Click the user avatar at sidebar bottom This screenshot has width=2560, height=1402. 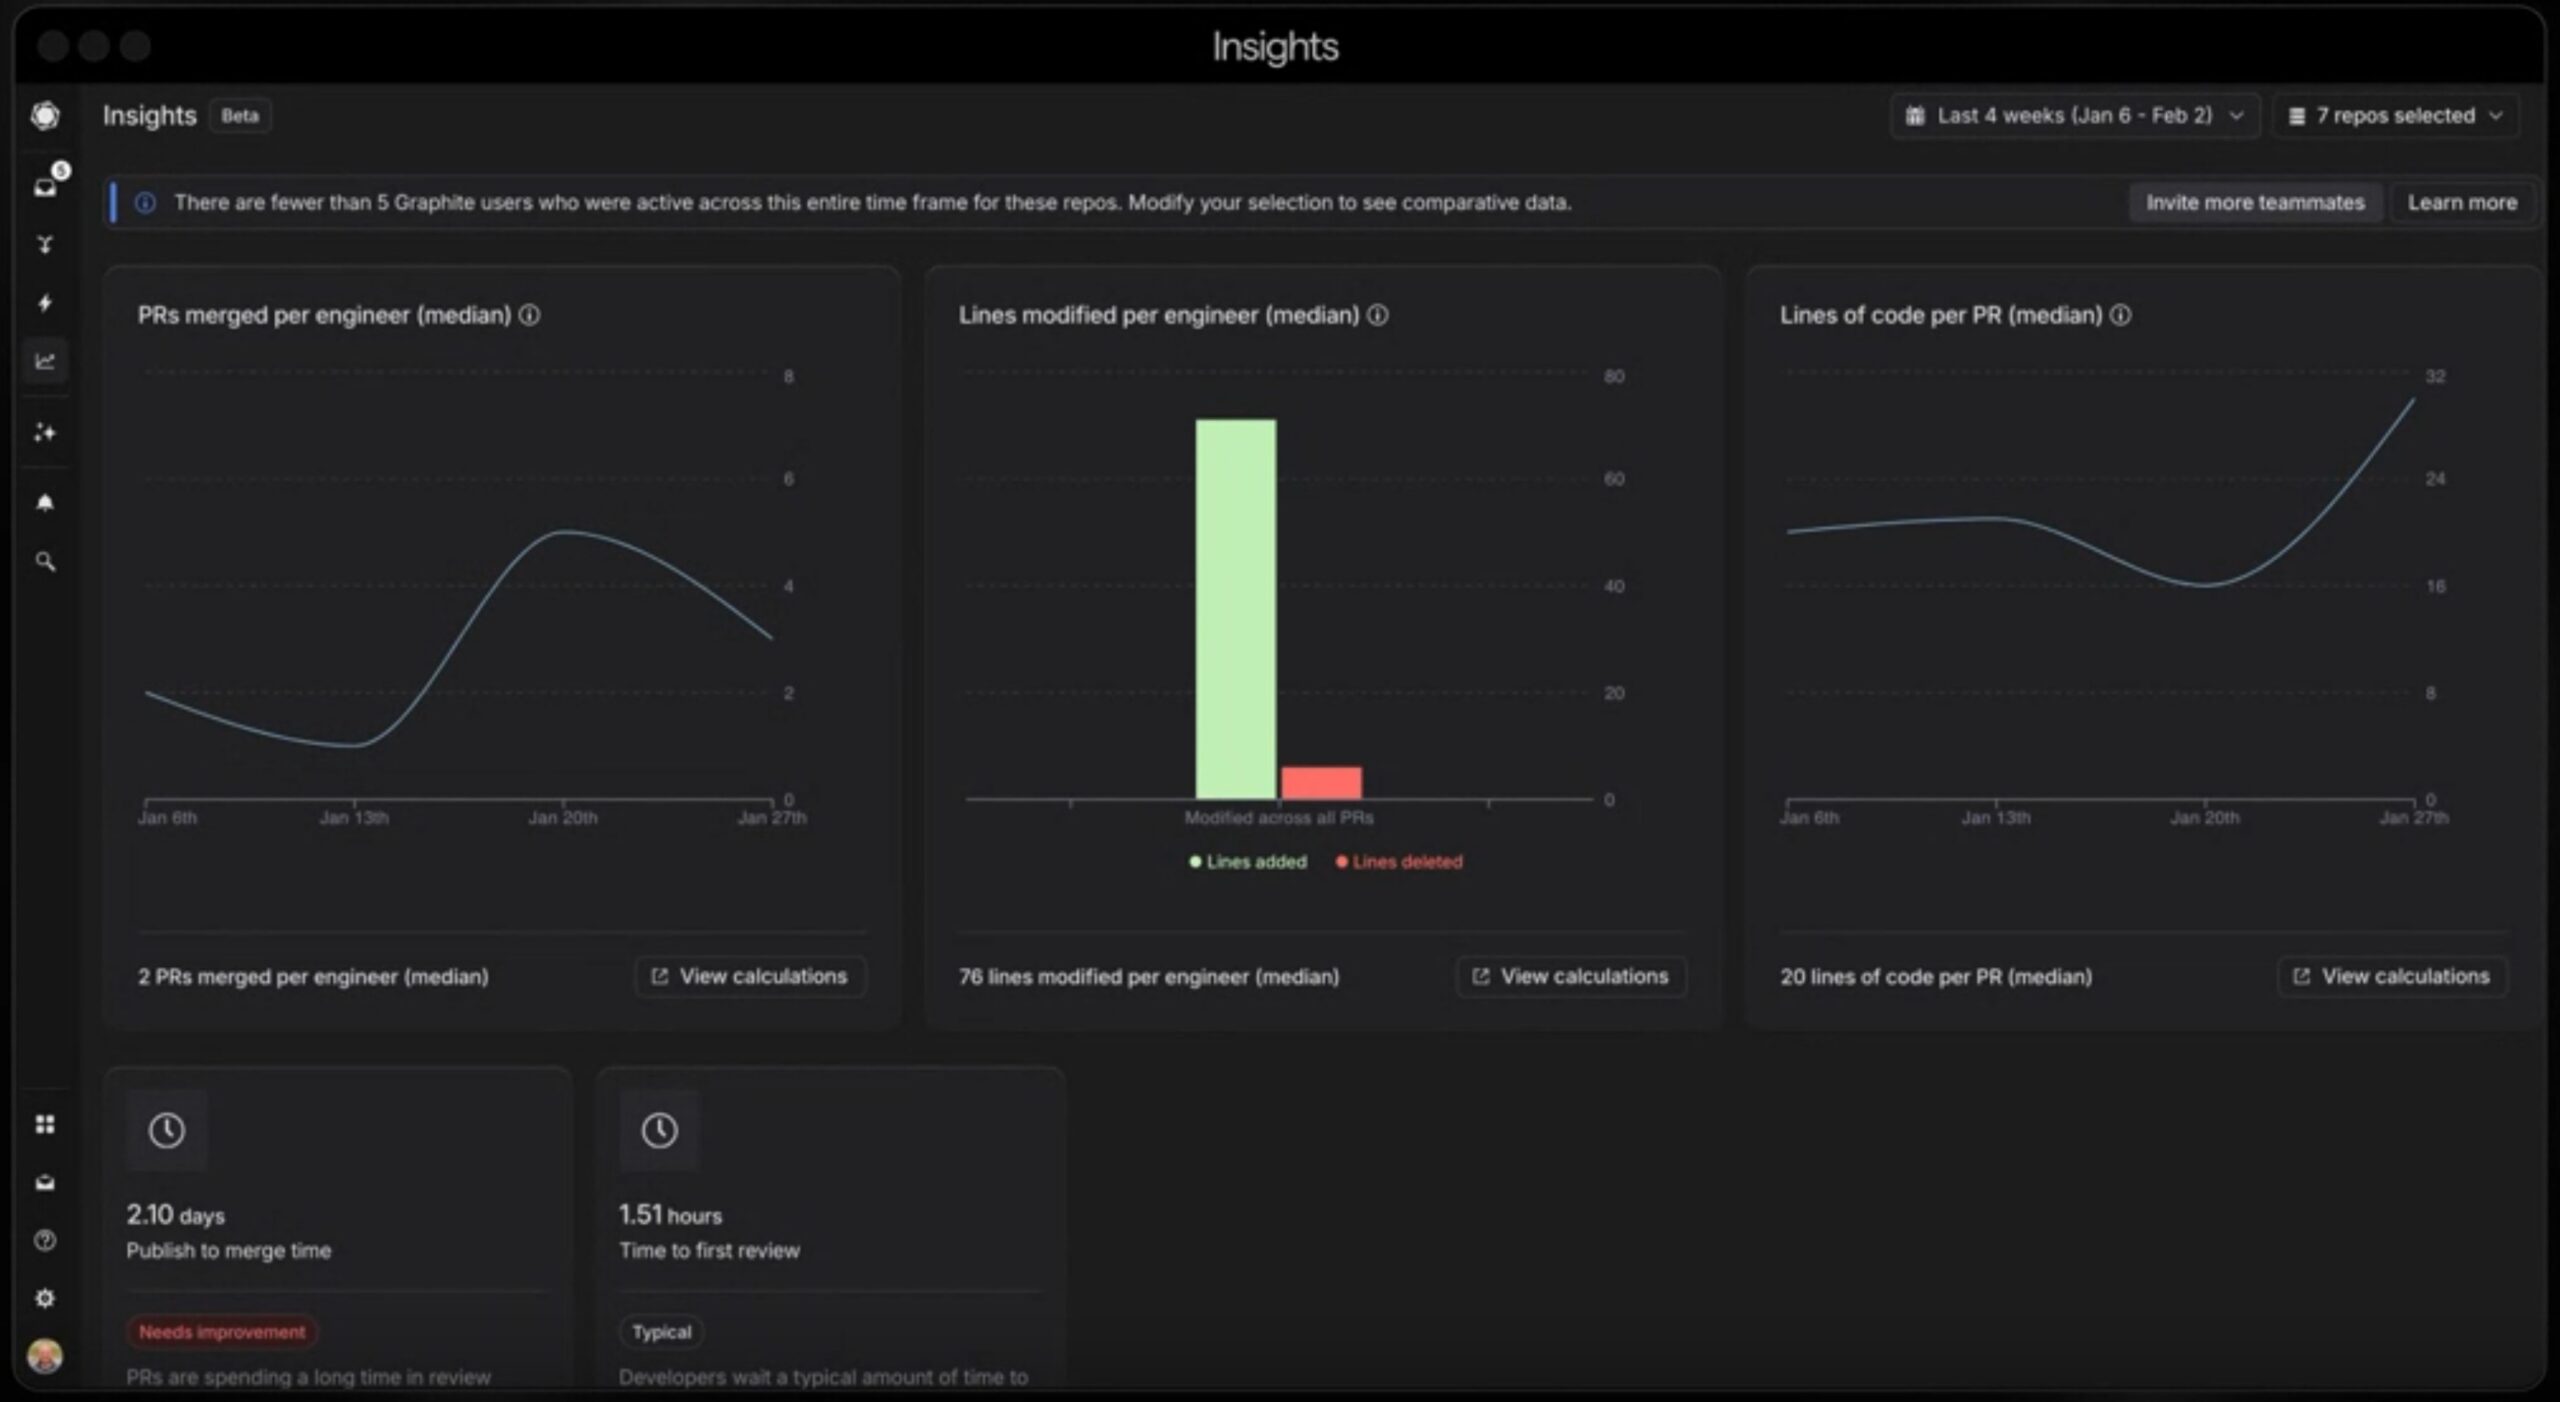pyautogui.click(x=45, y=1356)
